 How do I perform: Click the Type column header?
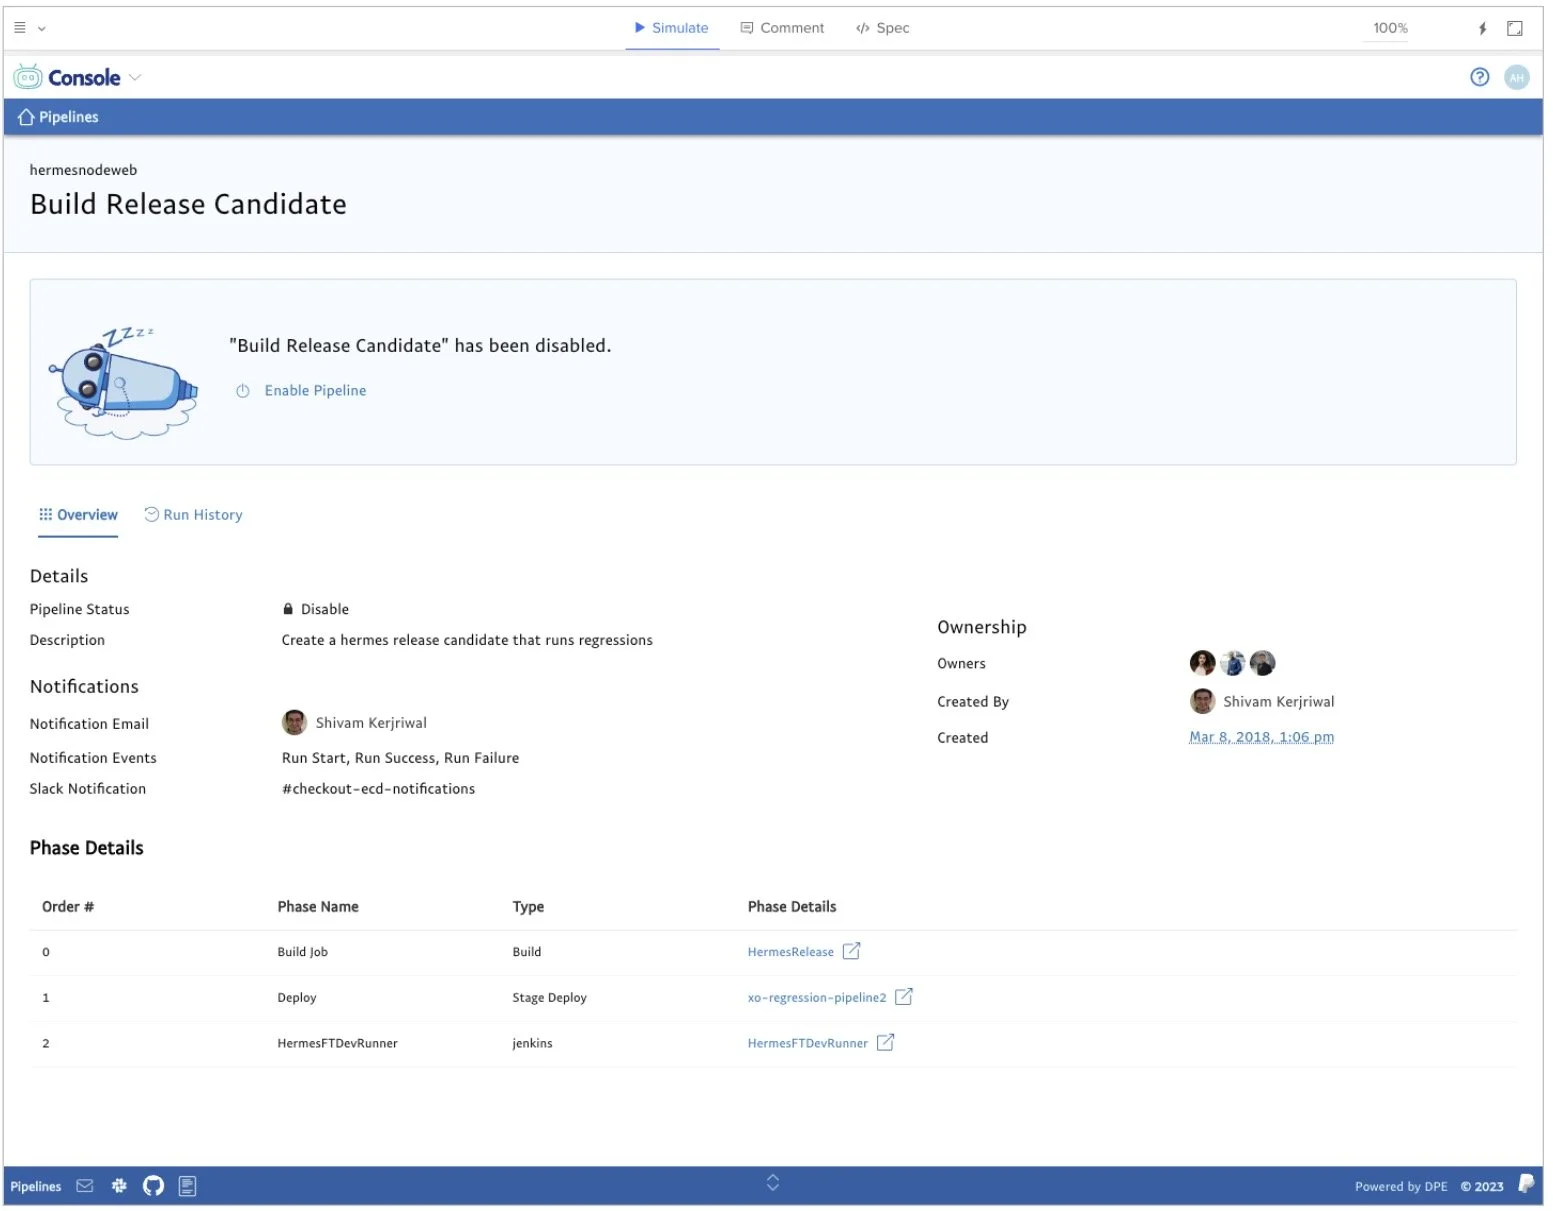(529, 907)
